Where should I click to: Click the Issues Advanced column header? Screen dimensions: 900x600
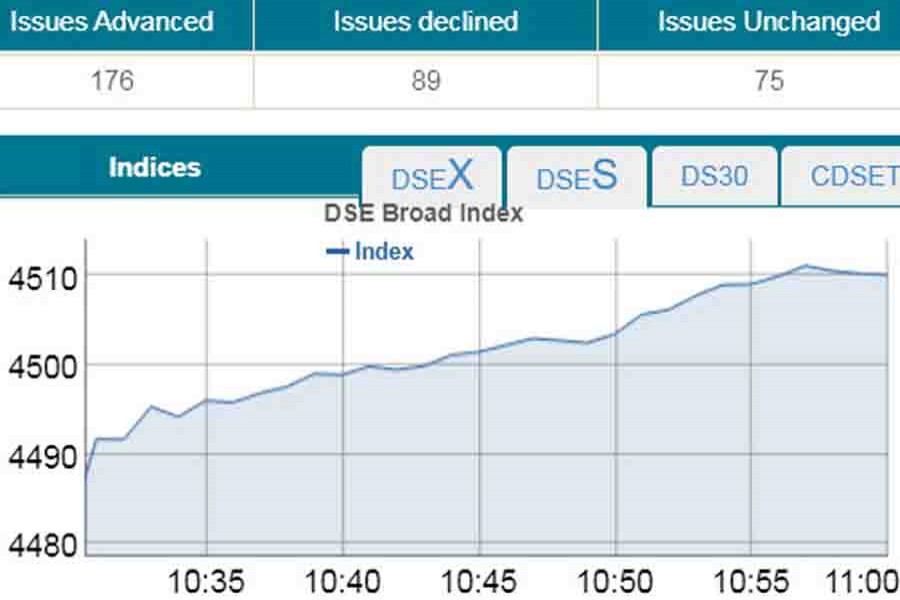[x=111, y=22]
